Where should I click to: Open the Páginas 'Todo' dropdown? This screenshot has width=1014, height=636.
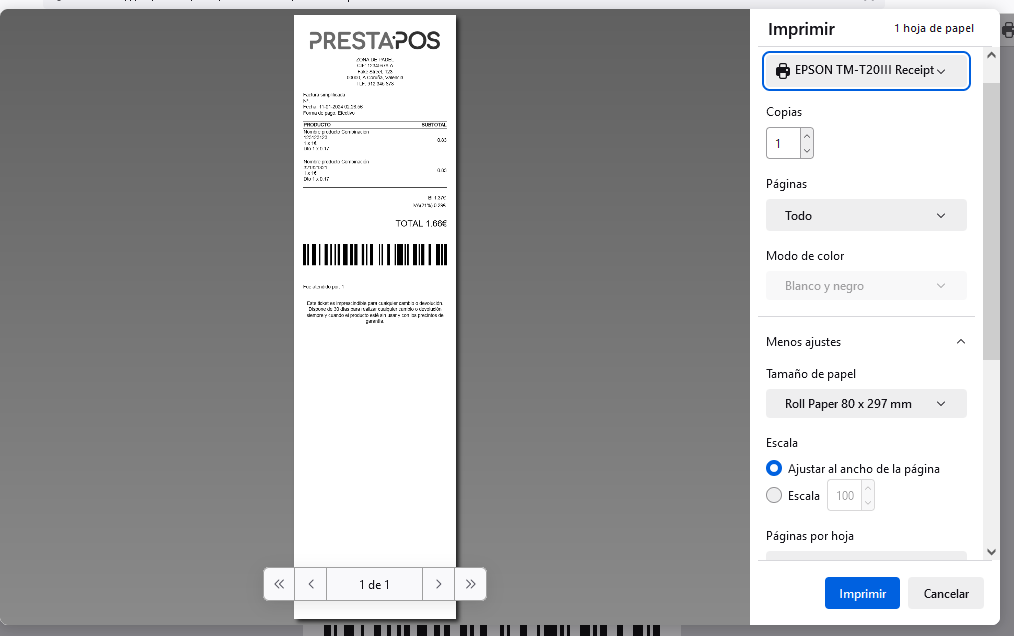[866, 215]
